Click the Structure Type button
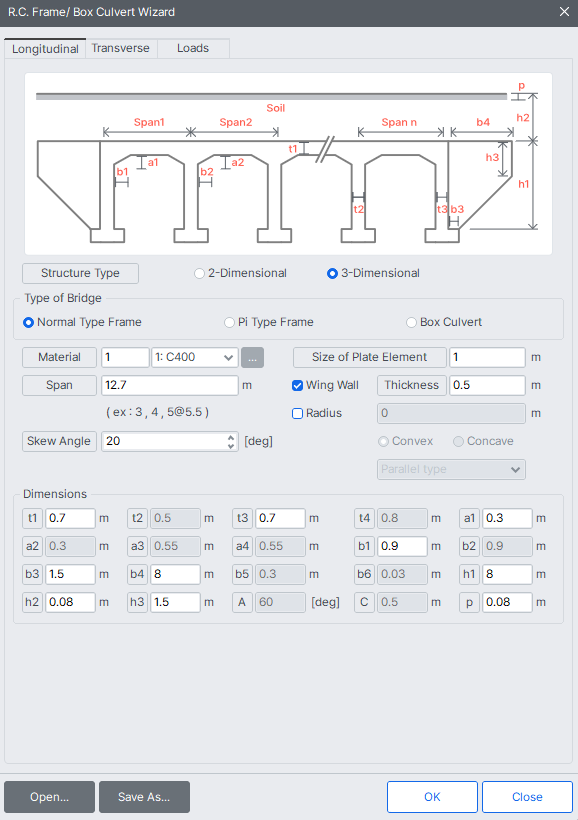Viewport: 578px width, 820px height. point(80,273)
